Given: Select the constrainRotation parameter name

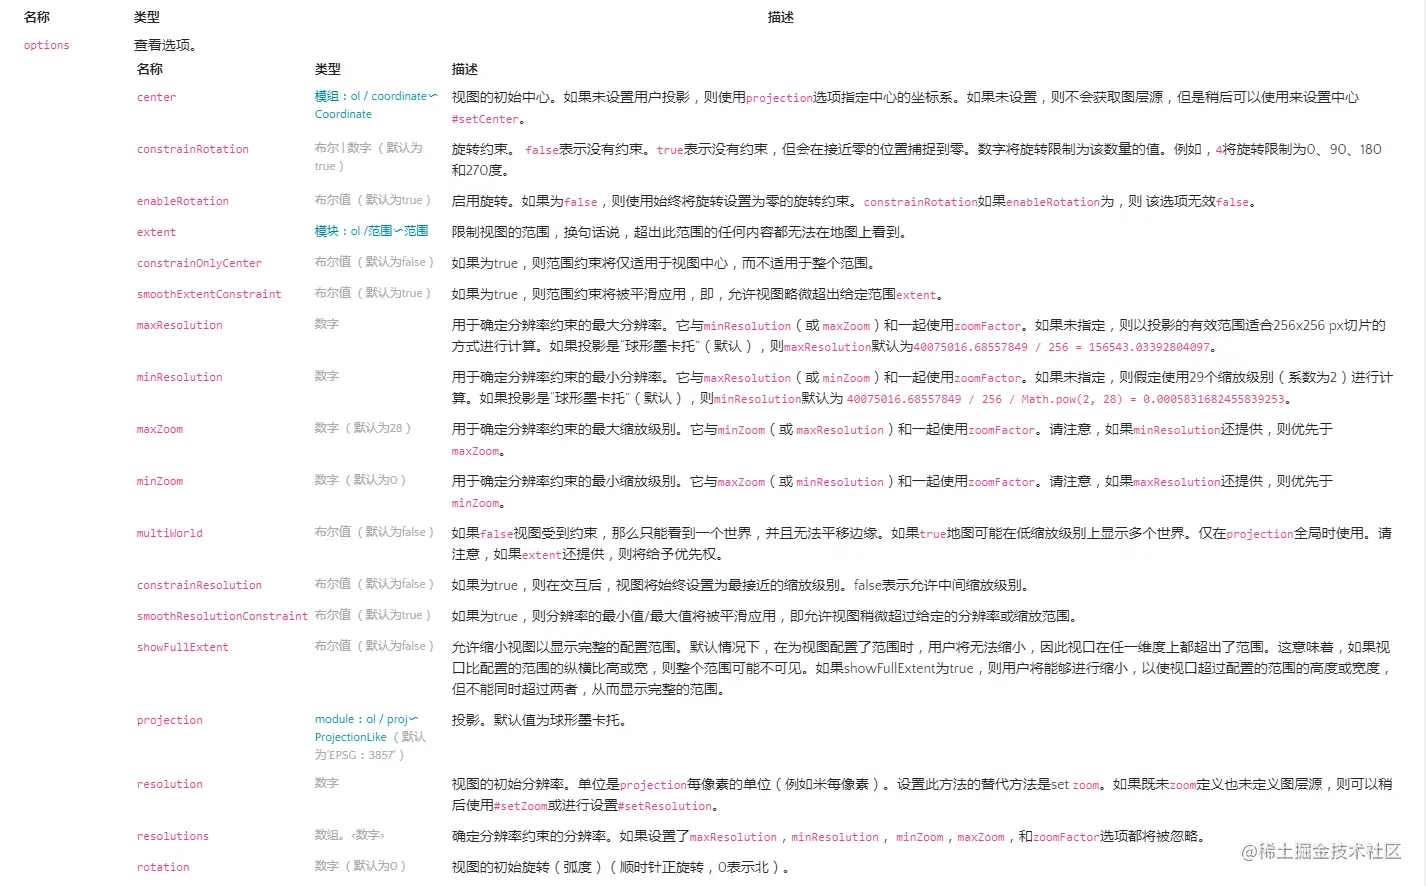Looking at the screenshot, I should pos(192,148).
